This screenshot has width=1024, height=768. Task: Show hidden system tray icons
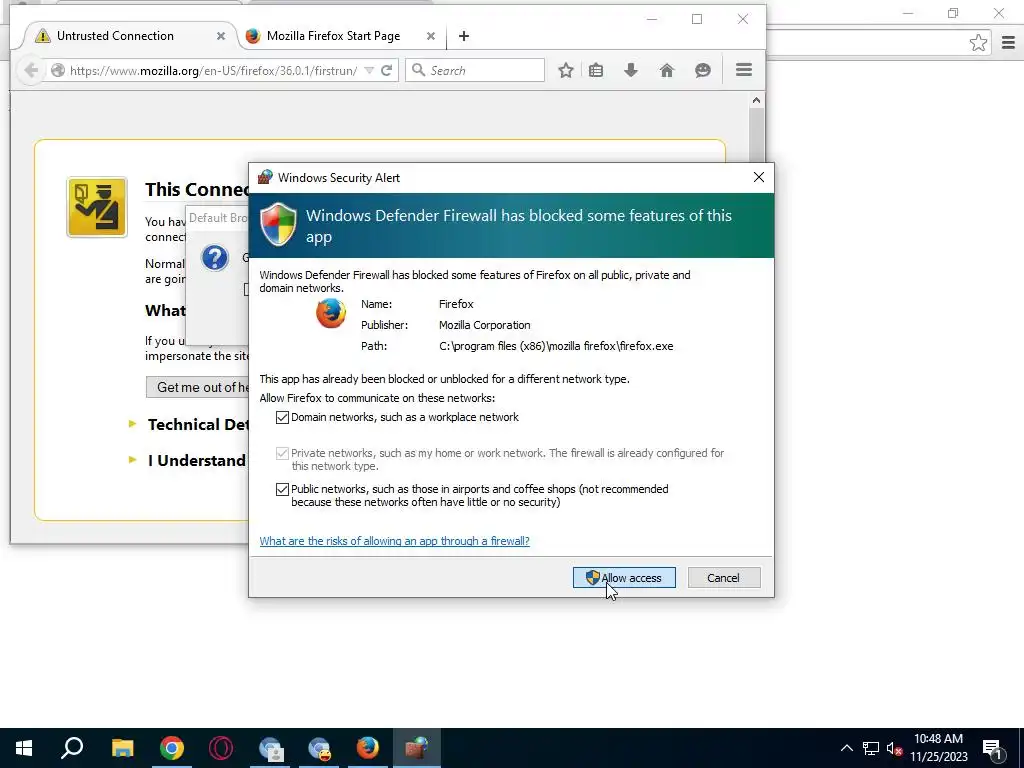click(x=846, y=748)
